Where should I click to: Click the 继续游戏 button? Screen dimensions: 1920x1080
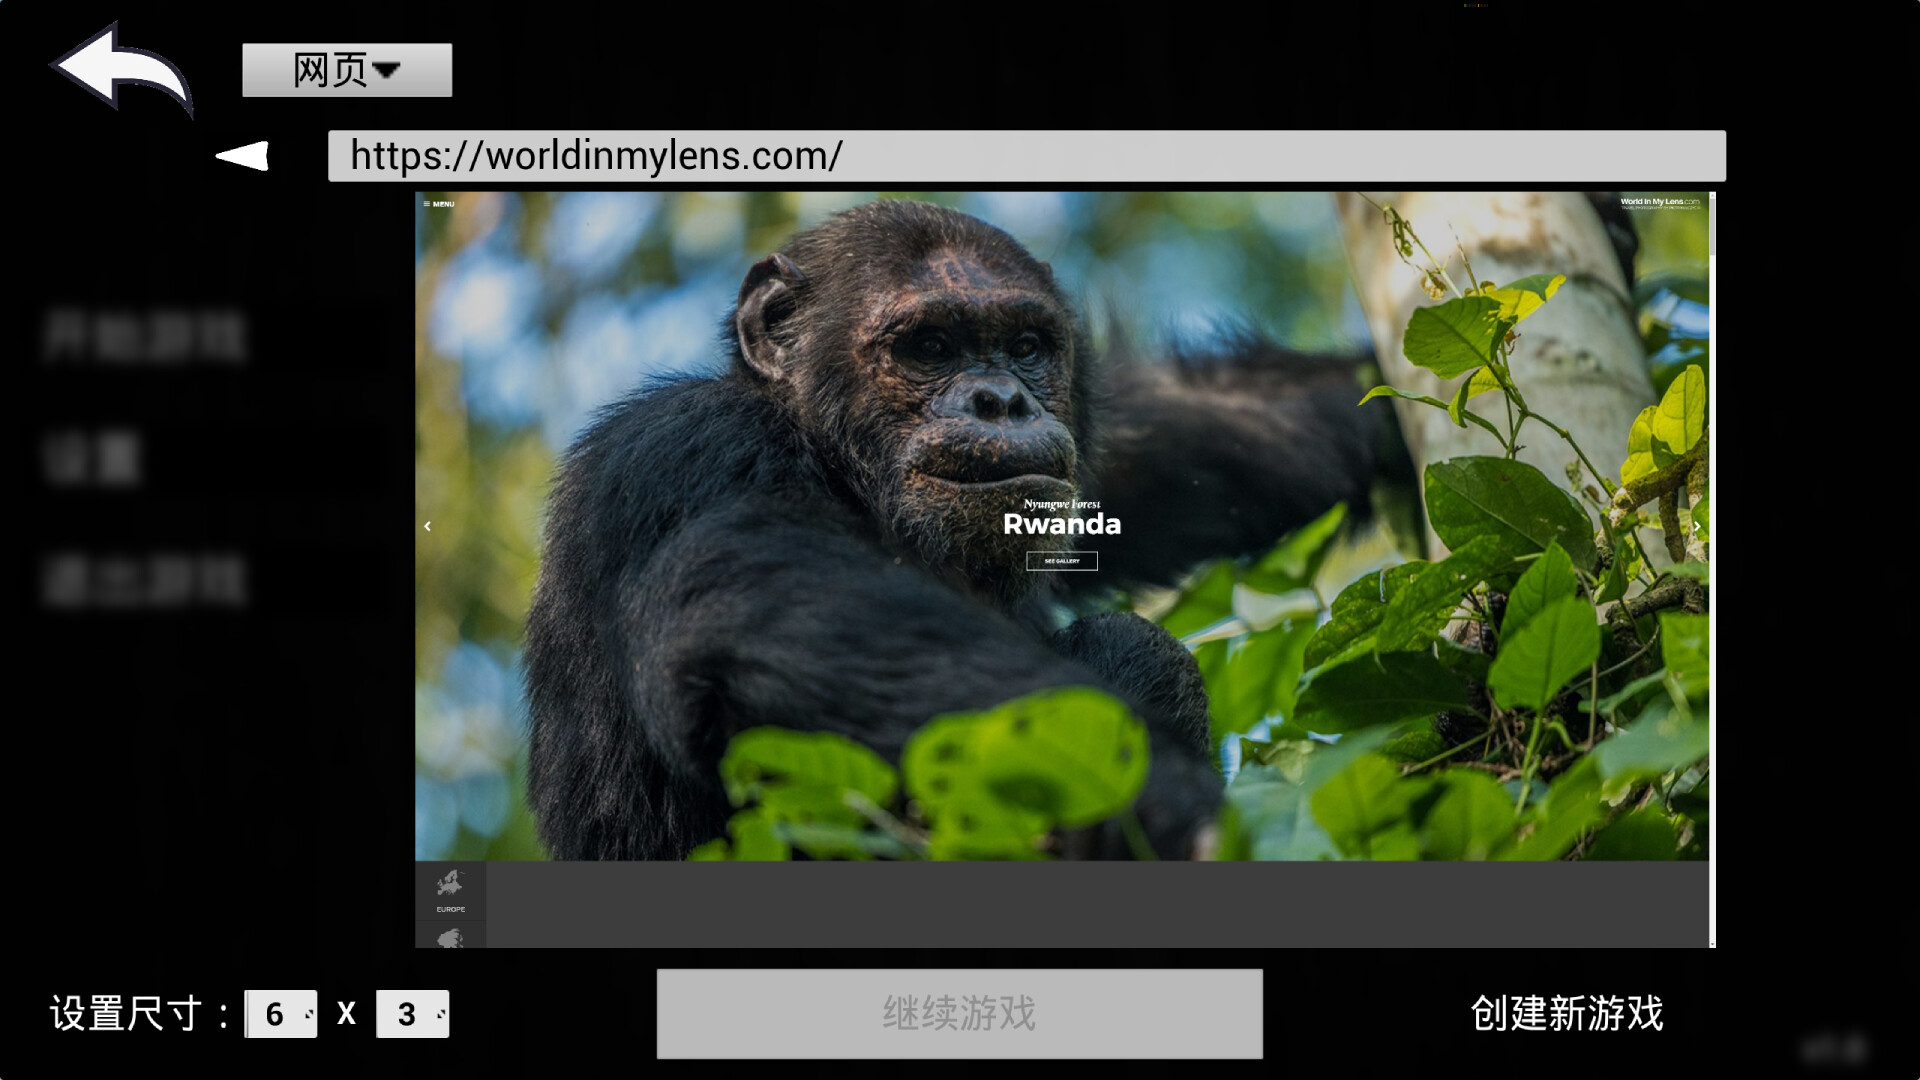pyautogui.click(x=959, y=1013)
